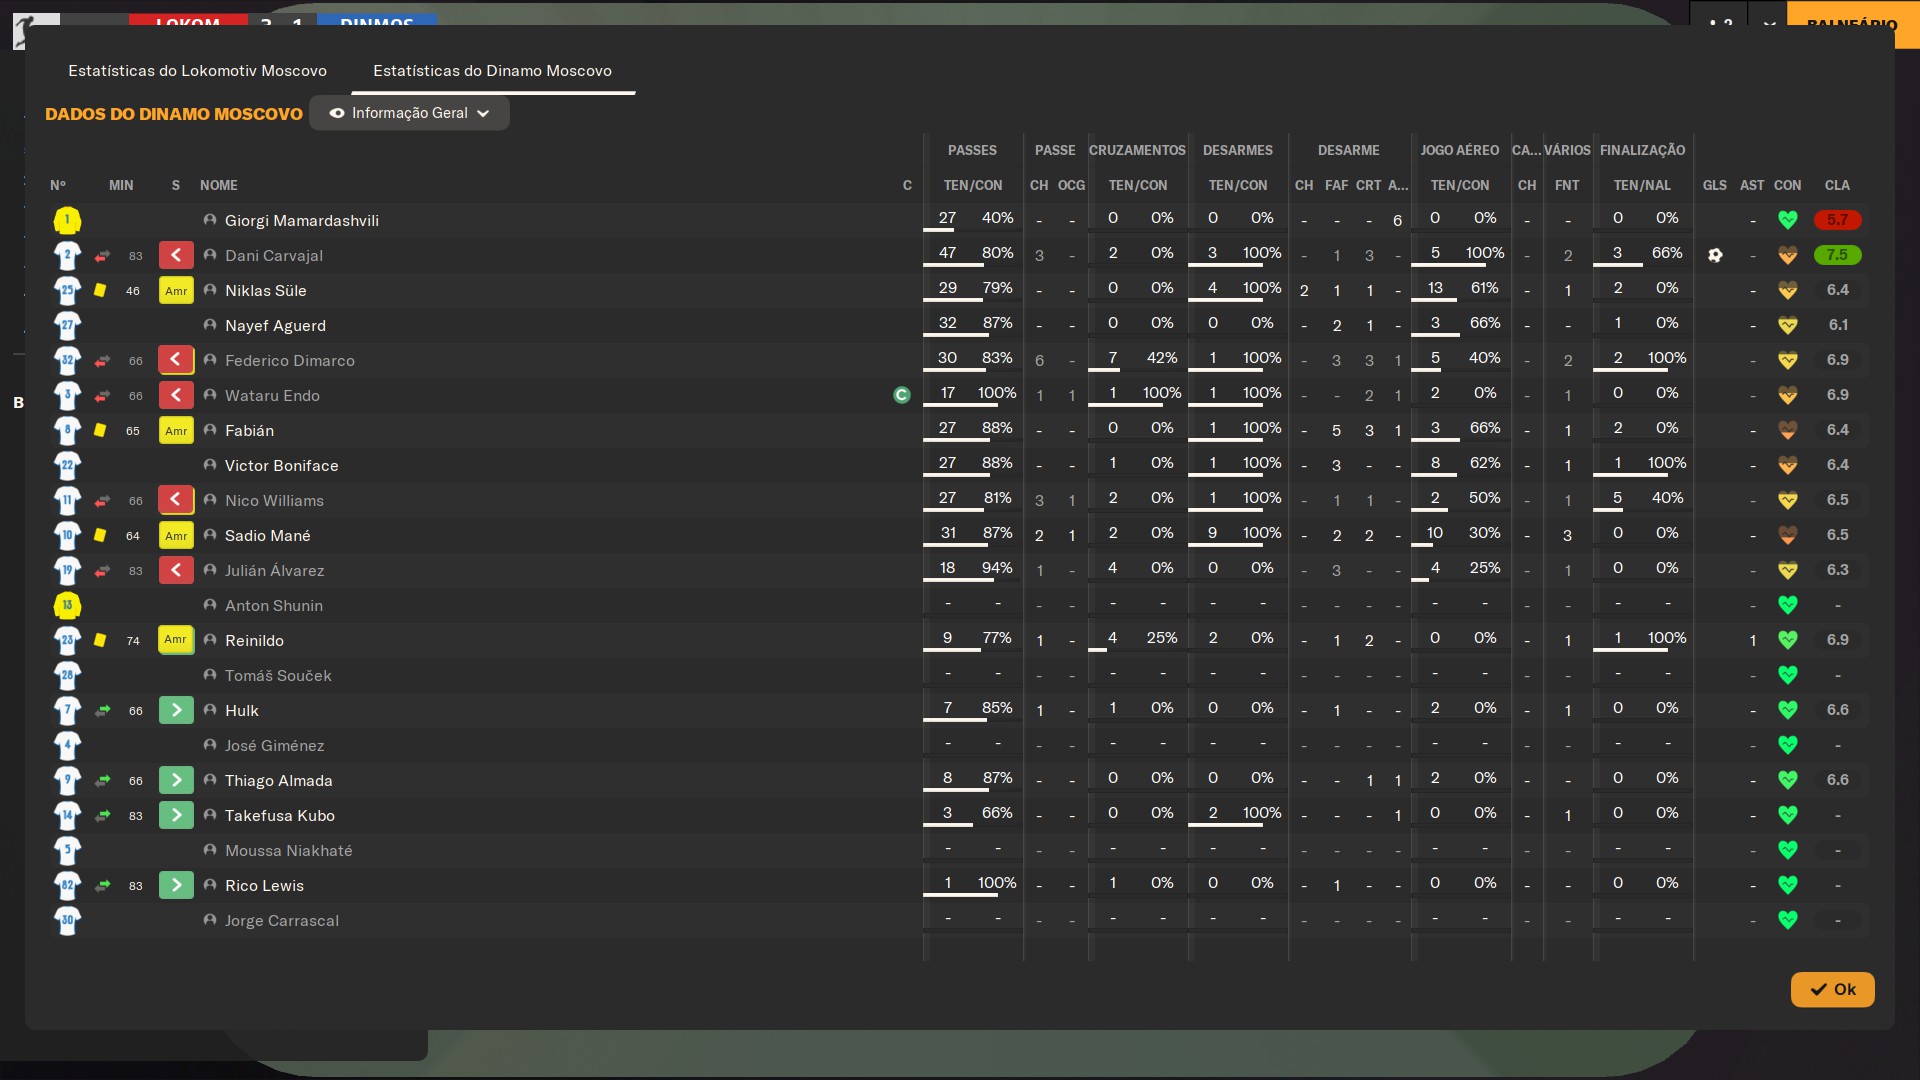Image resolution: width=1920 pixels, height=1080 pixels.
Task: Click Thiago Almada's substituted-on green arrow button
Action: tap(176, 780)
